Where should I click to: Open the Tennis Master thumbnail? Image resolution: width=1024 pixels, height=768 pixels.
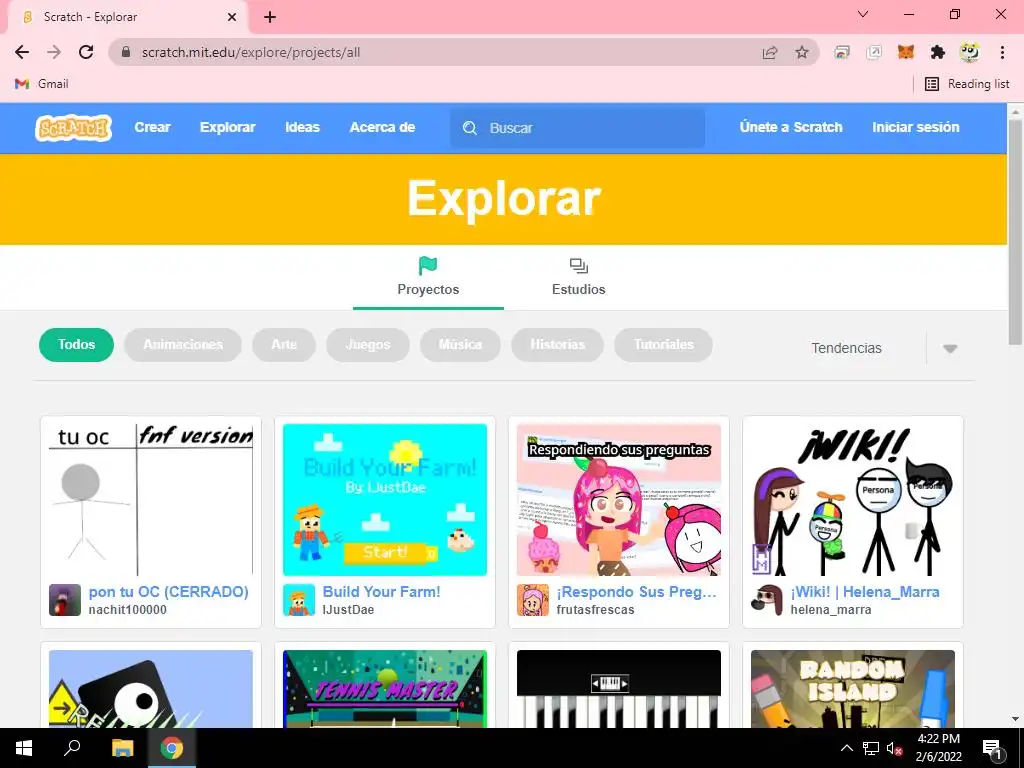point(385,688)
